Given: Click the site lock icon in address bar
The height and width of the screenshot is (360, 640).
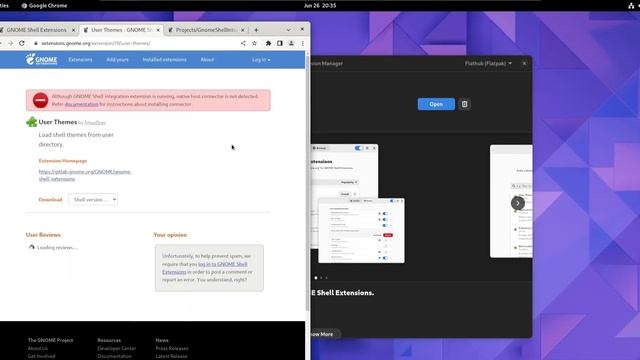Looking at the screenshot, I should [x=36, y=43].
